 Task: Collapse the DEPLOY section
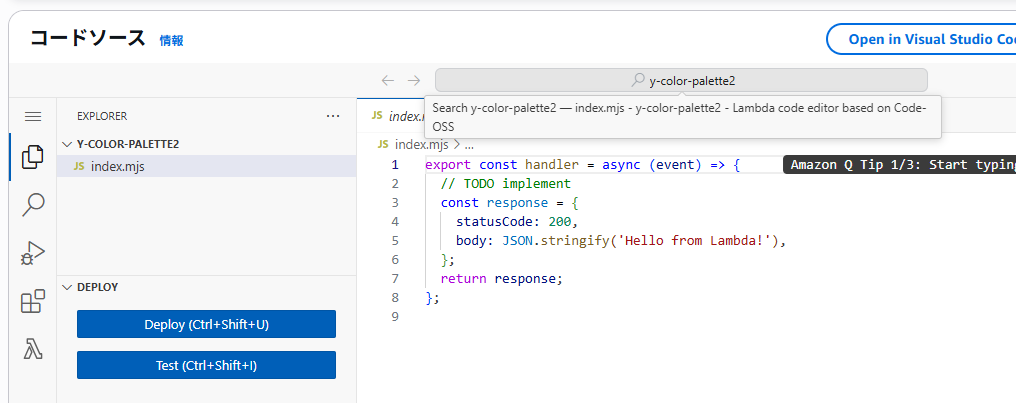[x=67, y=287]
